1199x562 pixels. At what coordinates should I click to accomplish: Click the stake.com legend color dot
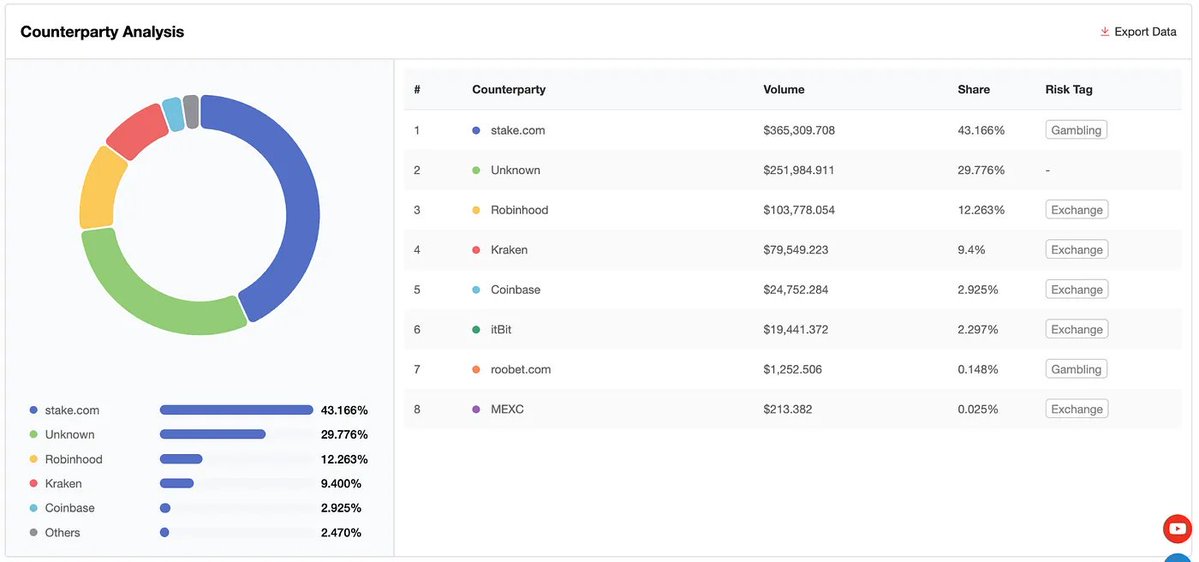[x=33, y=411]
